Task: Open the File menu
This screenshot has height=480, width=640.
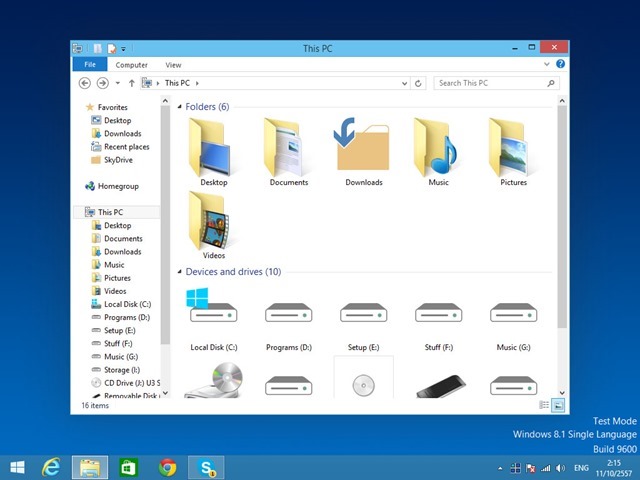Action: coord(90,64)
